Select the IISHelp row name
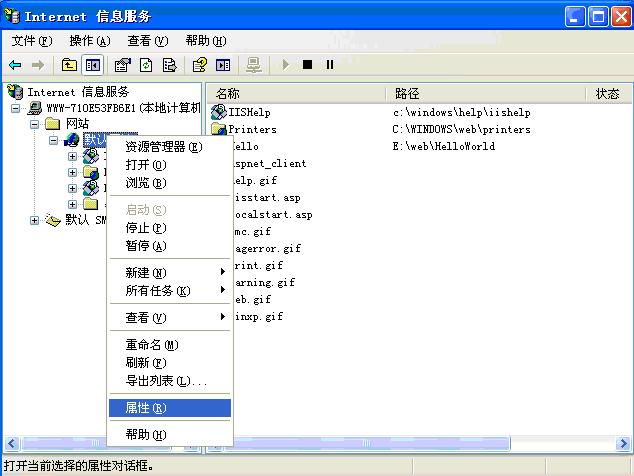The image size is (634, 476). coord(249,112)
